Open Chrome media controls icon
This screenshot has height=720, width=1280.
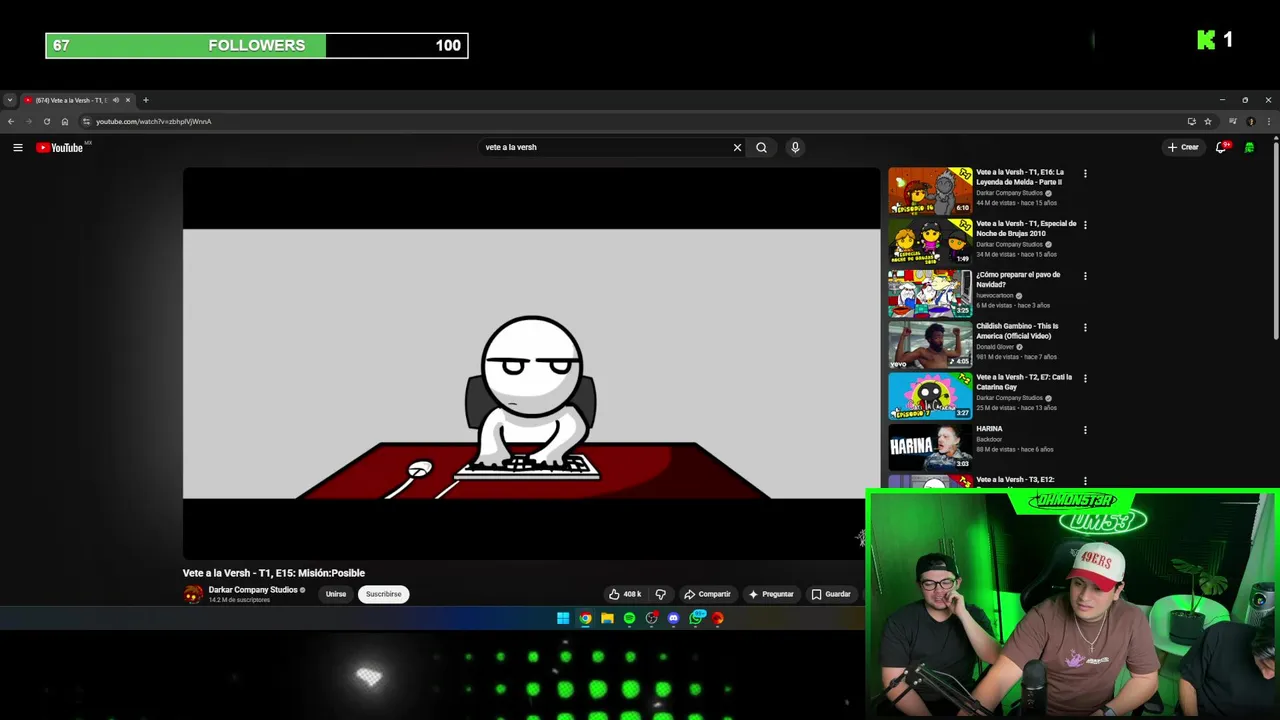point(1233,121)
